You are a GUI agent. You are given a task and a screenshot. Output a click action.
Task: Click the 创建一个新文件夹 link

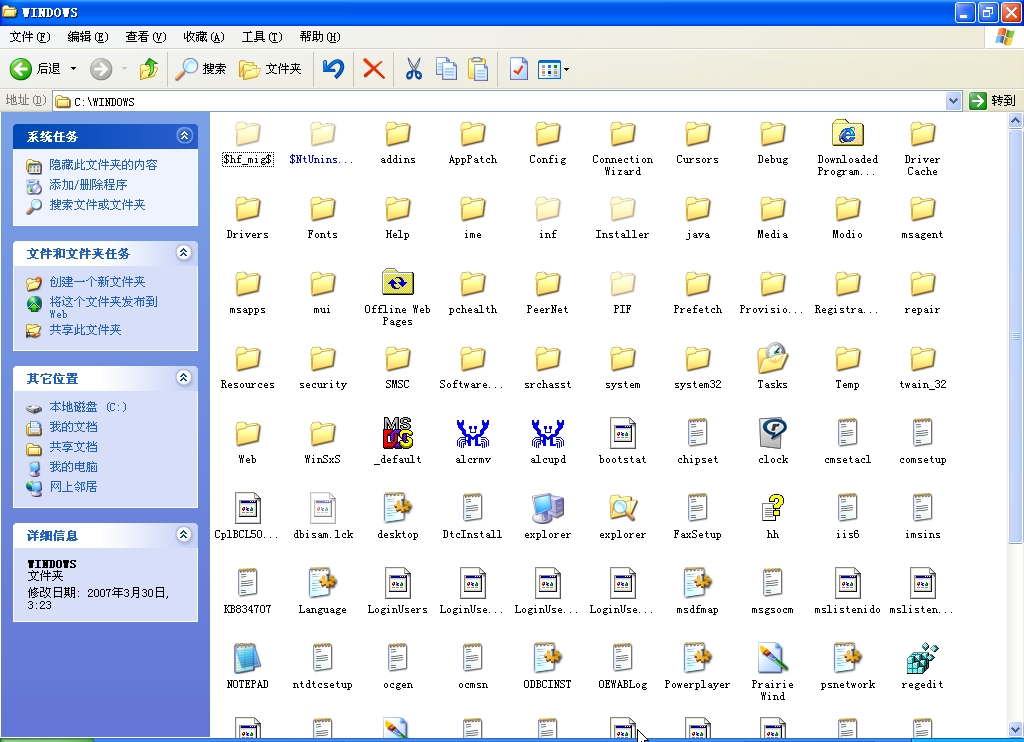[x=97, y=282]
